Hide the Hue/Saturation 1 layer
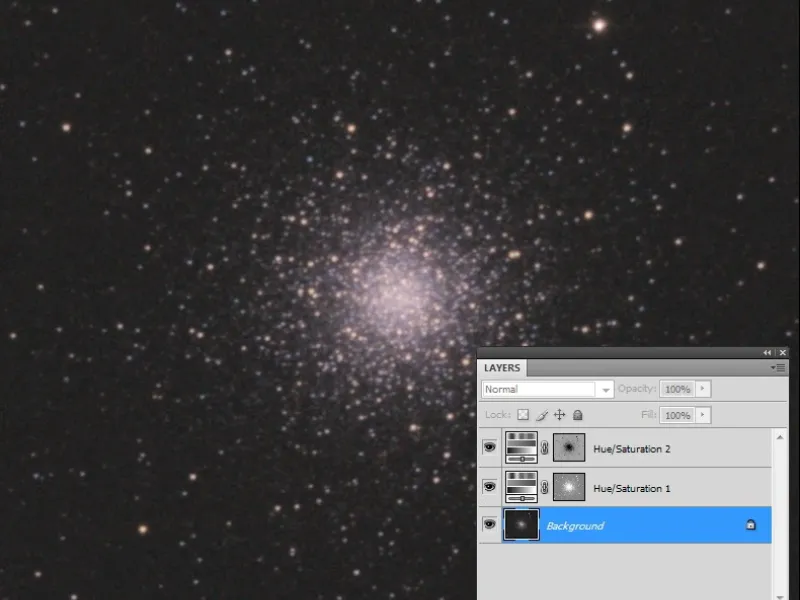This screenshot has width=800, height=600. (x=489, y=487)
